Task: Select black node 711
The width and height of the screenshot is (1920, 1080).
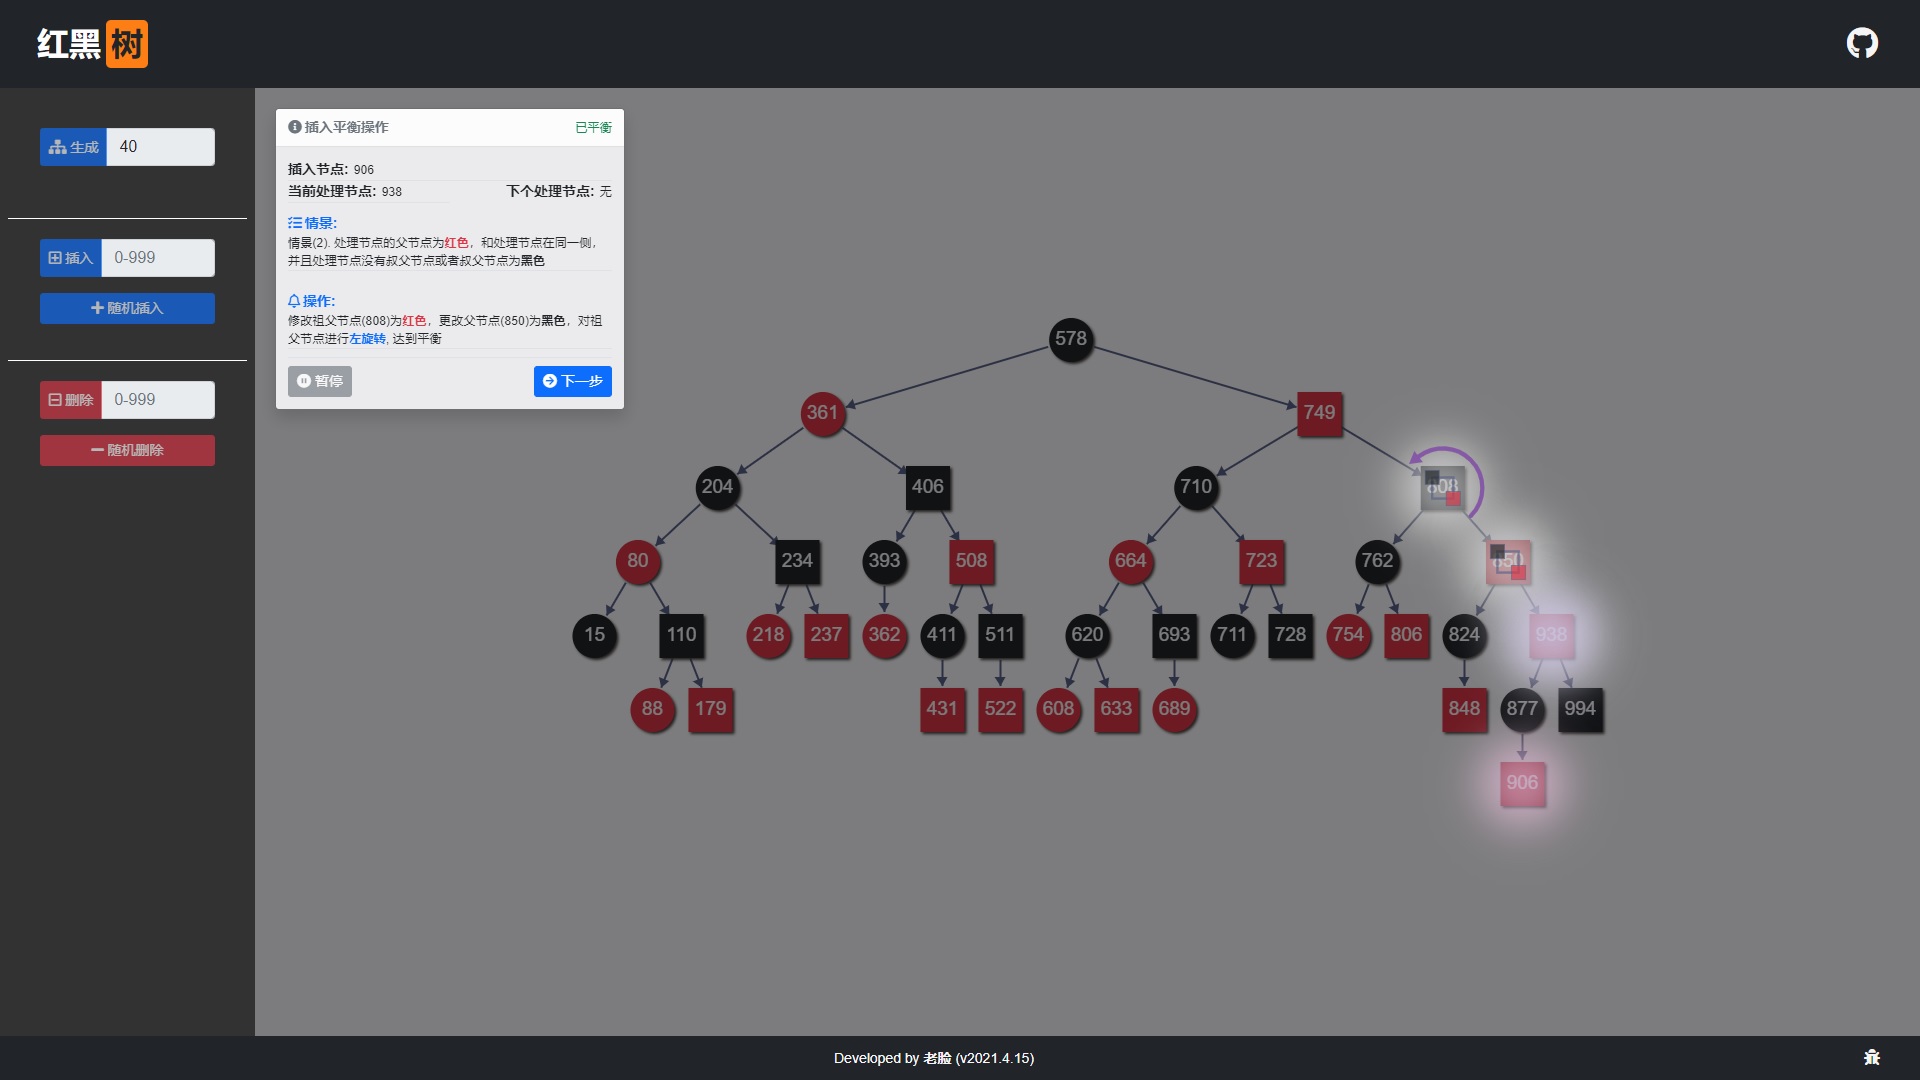Action: pos(1232,635)
